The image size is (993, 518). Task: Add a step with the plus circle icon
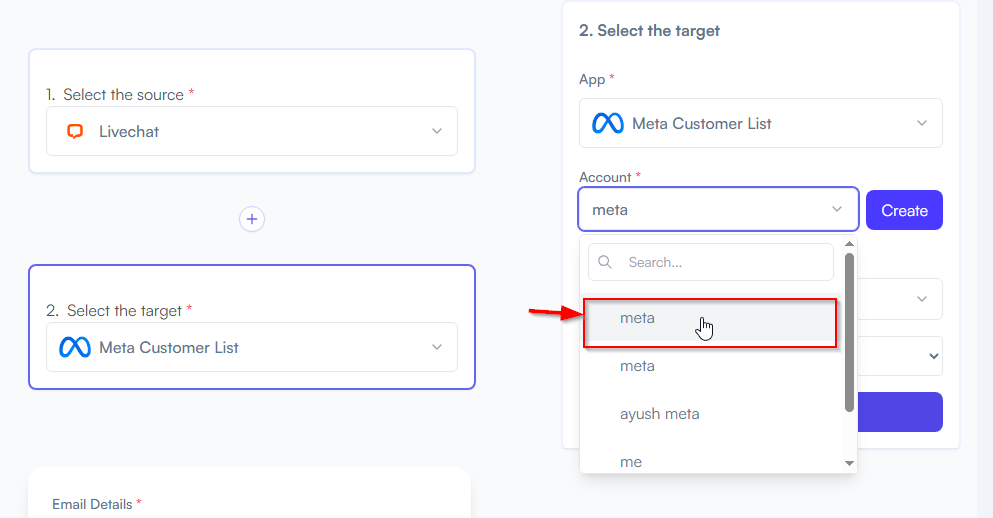[x=252, y=219]
